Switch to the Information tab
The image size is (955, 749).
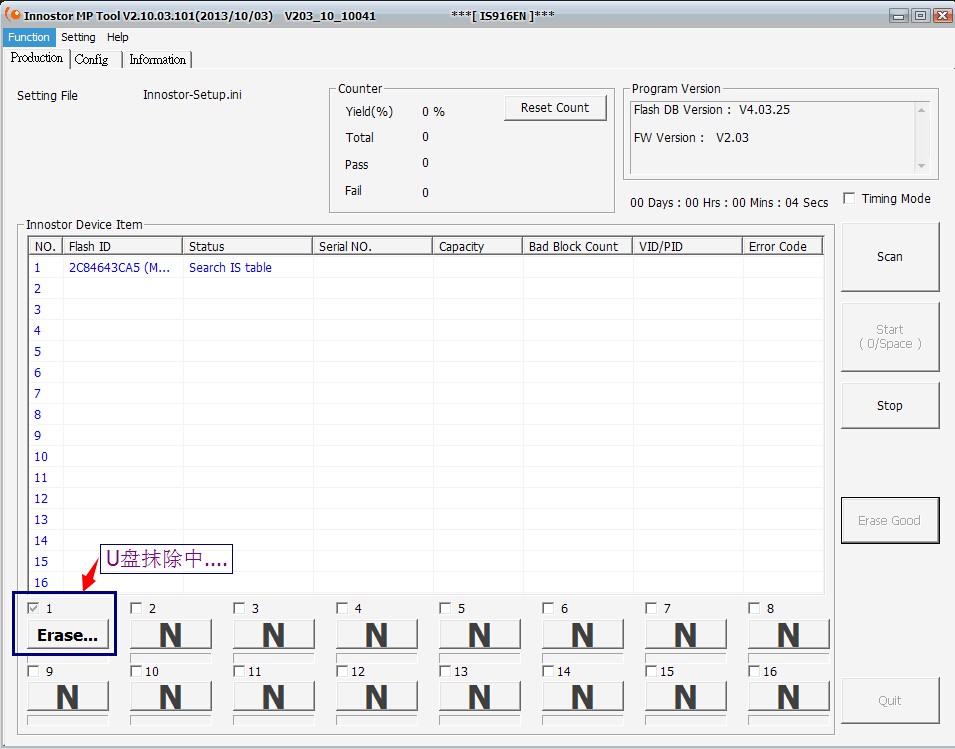pos(157,60)
